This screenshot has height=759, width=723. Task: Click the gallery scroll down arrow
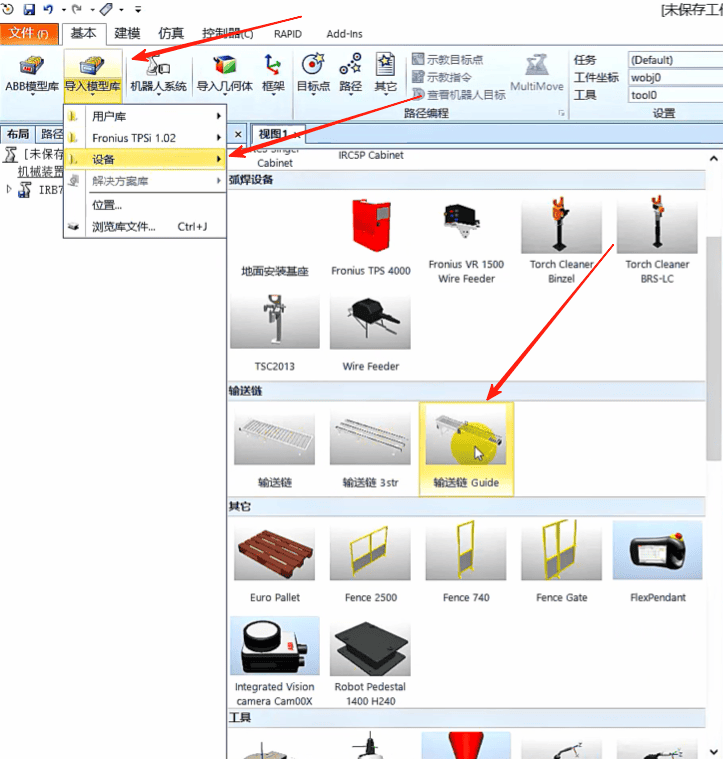pyautogui.click(x=714, y=751)
